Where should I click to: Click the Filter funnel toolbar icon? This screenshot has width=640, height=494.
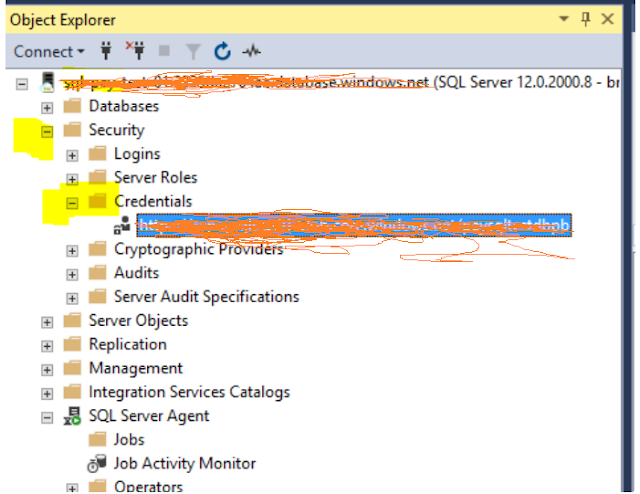coord(193,52)
